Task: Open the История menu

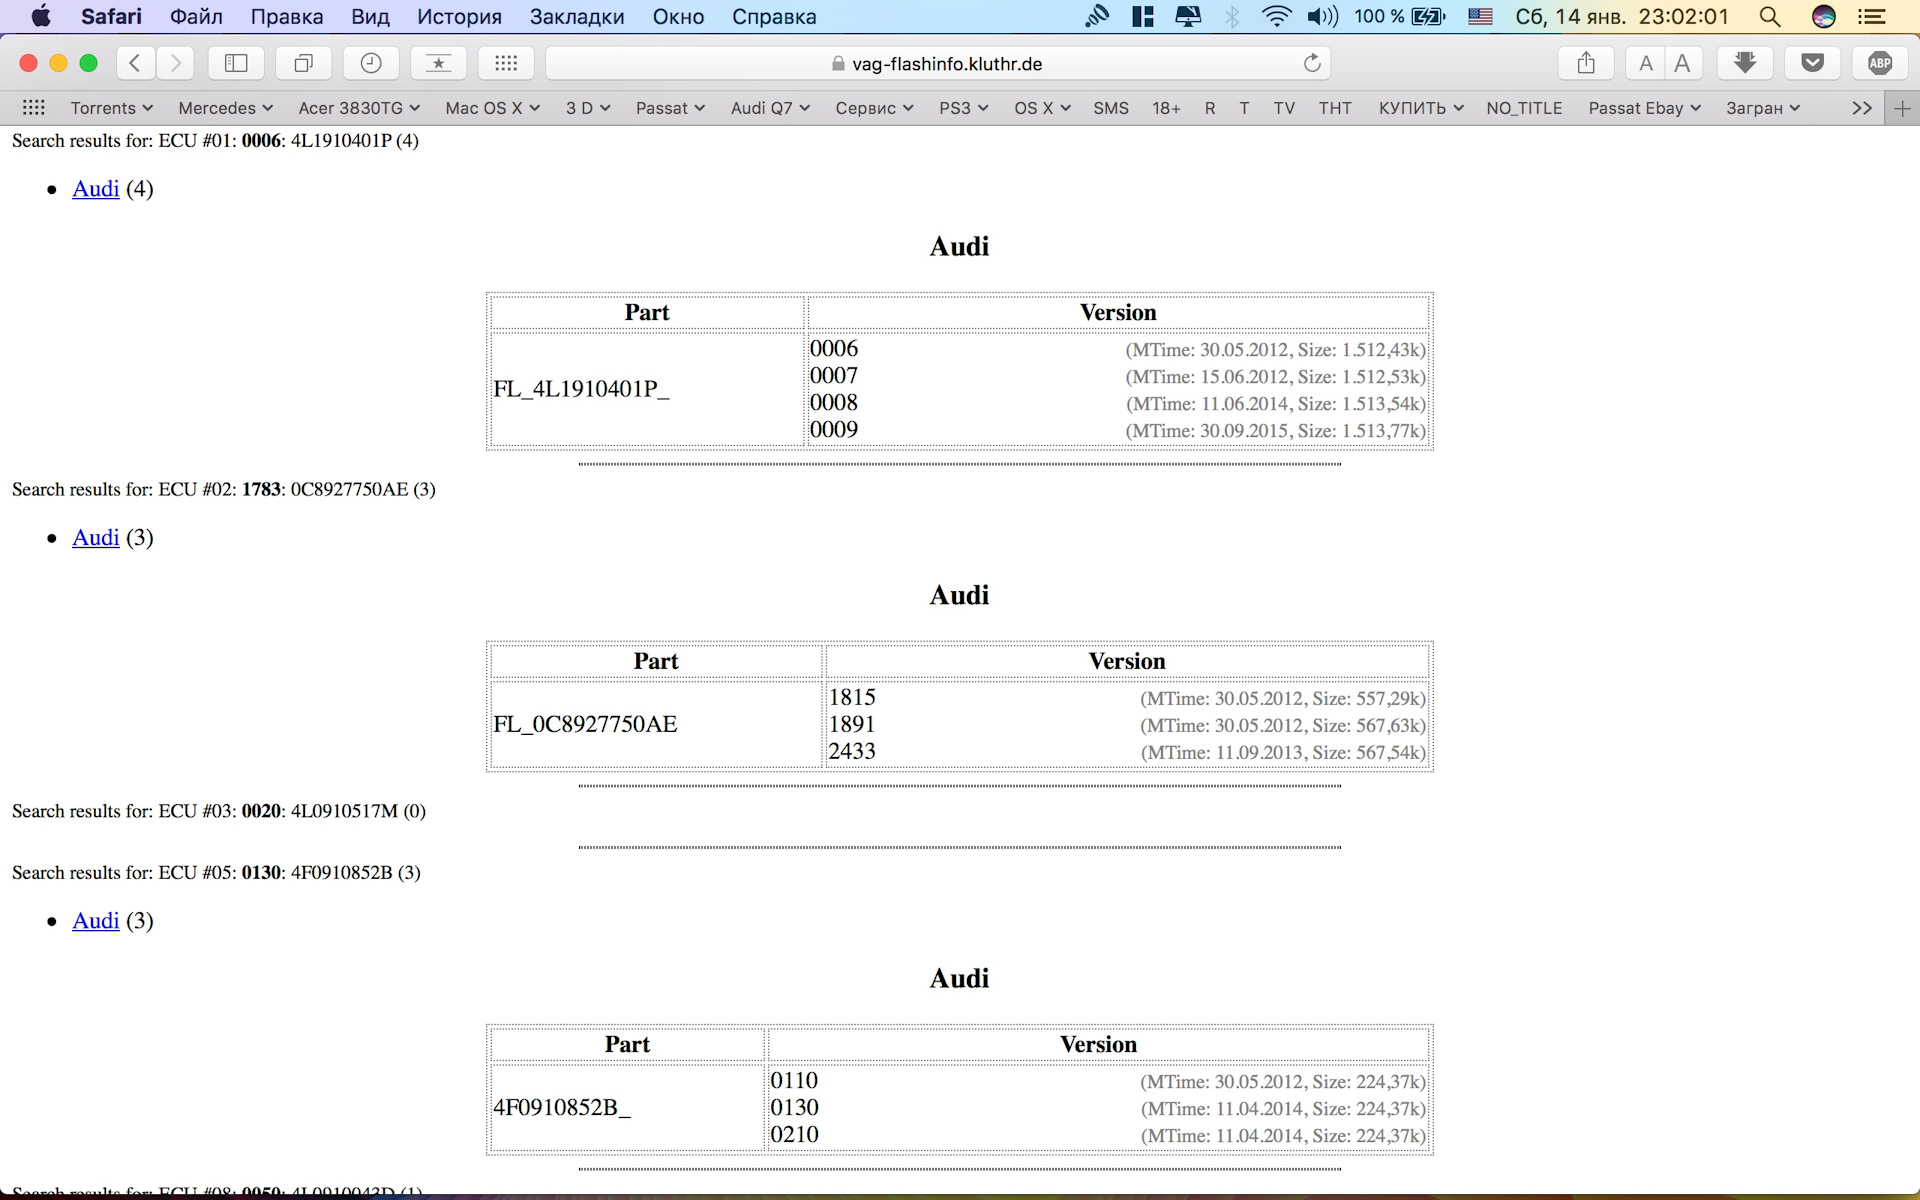Action: pyautogui.click(x=459, y=16)
